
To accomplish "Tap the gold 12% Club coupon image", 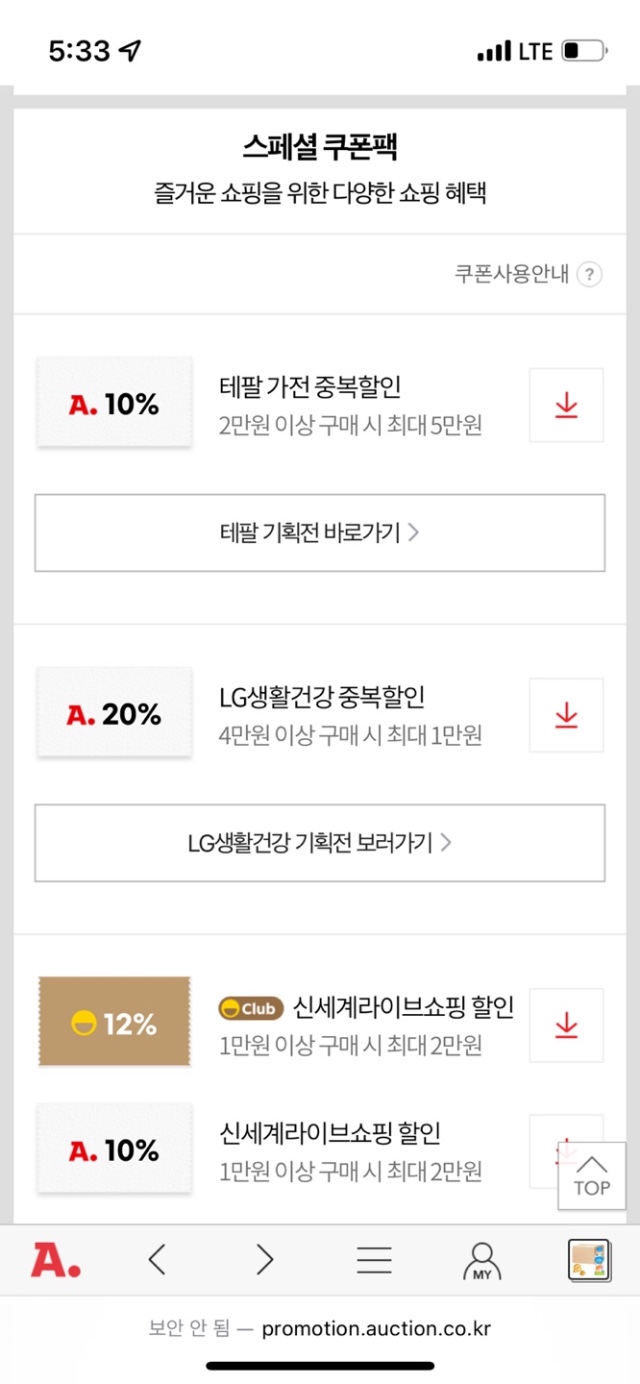I will 114,1021.
